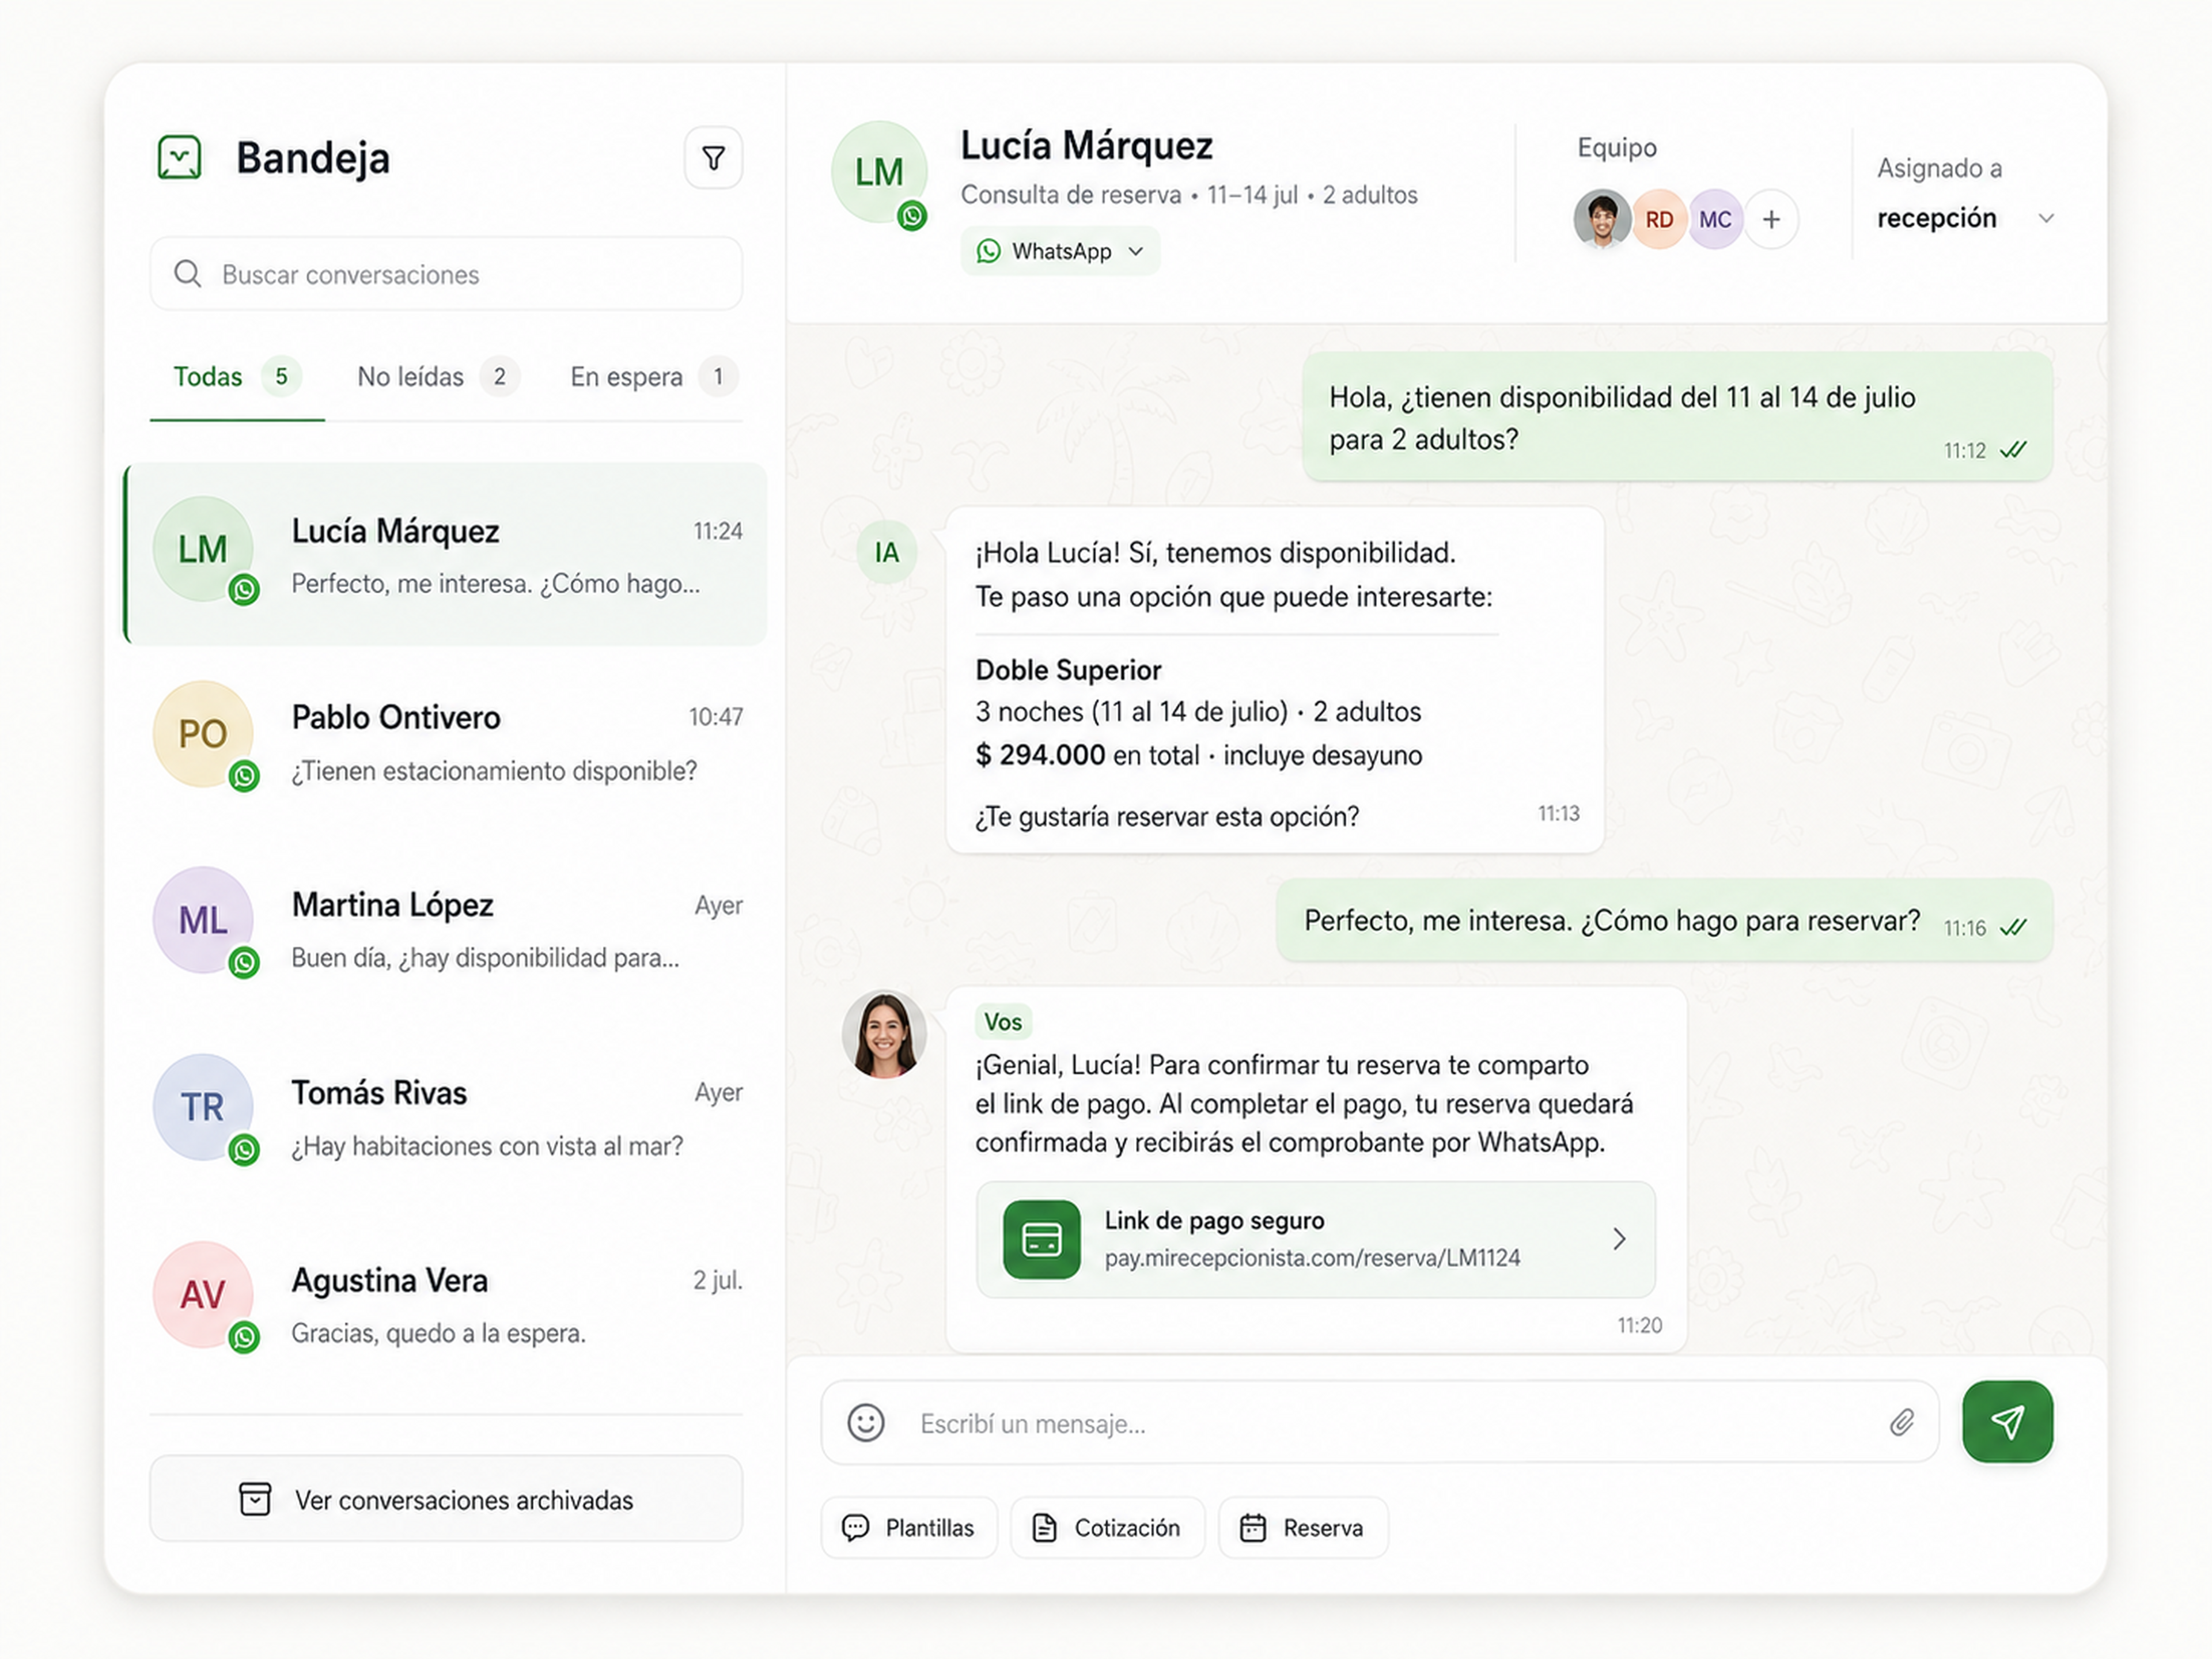Open Ver conversaciones archivadas
The image size is (2212, 1659).
446,1499
